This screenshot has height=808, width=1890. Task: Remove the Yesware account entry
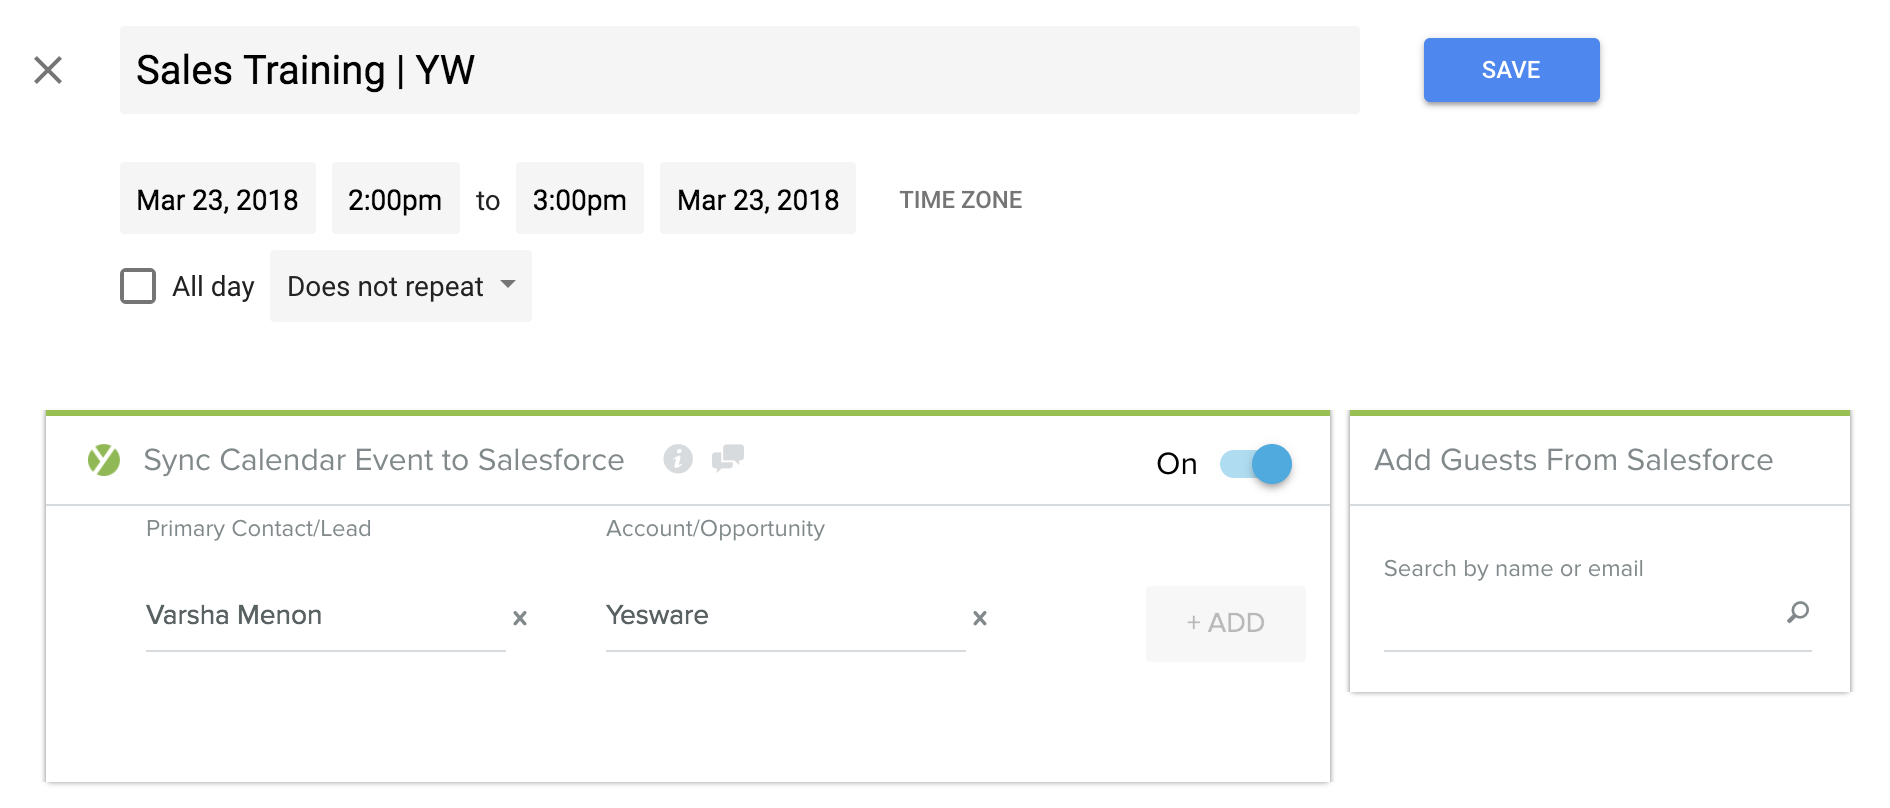click(x=980, y=618)
